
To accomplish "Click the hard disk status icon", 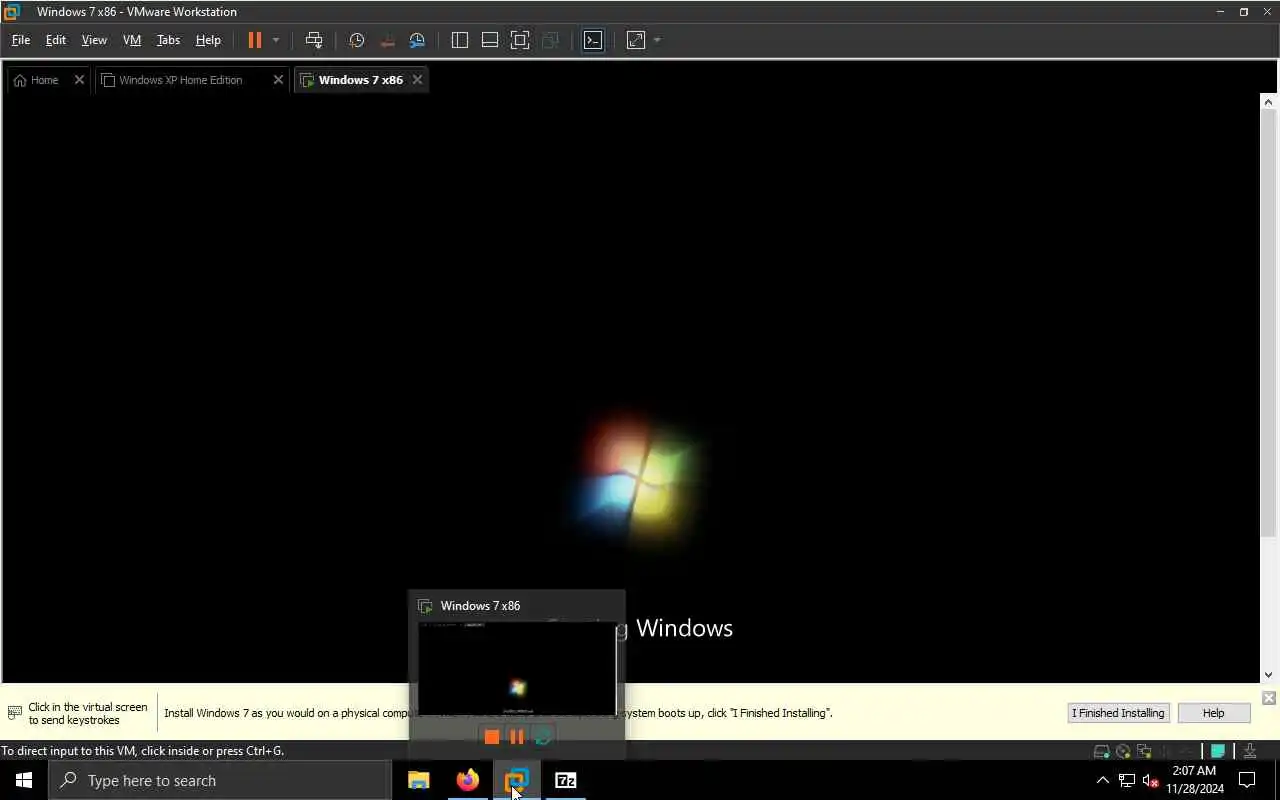I will tap(1102, 751).
